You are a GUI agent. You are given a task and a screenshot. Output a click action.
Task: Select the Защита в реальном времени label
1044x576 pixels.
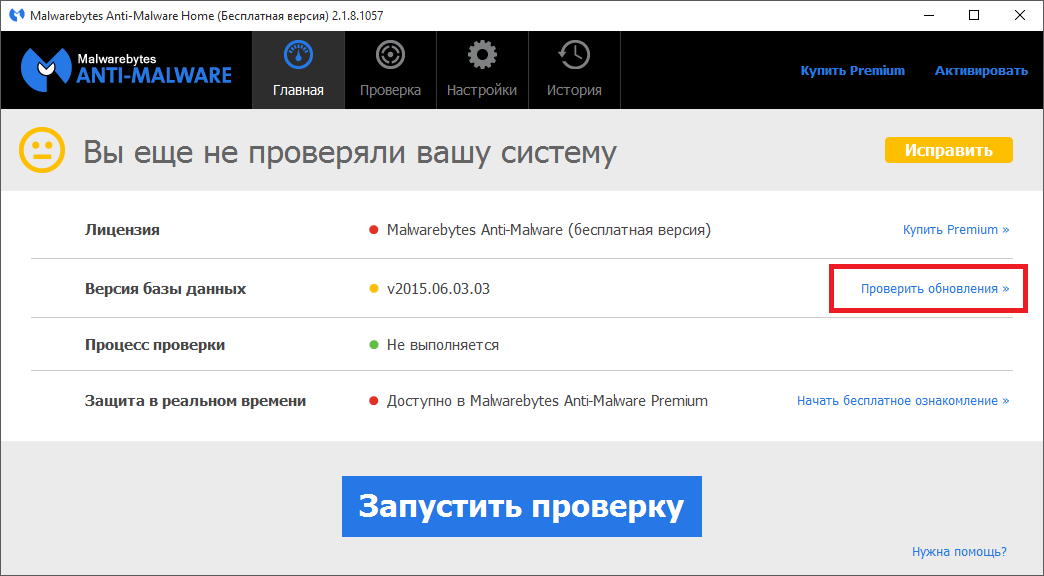pos(195,401)
